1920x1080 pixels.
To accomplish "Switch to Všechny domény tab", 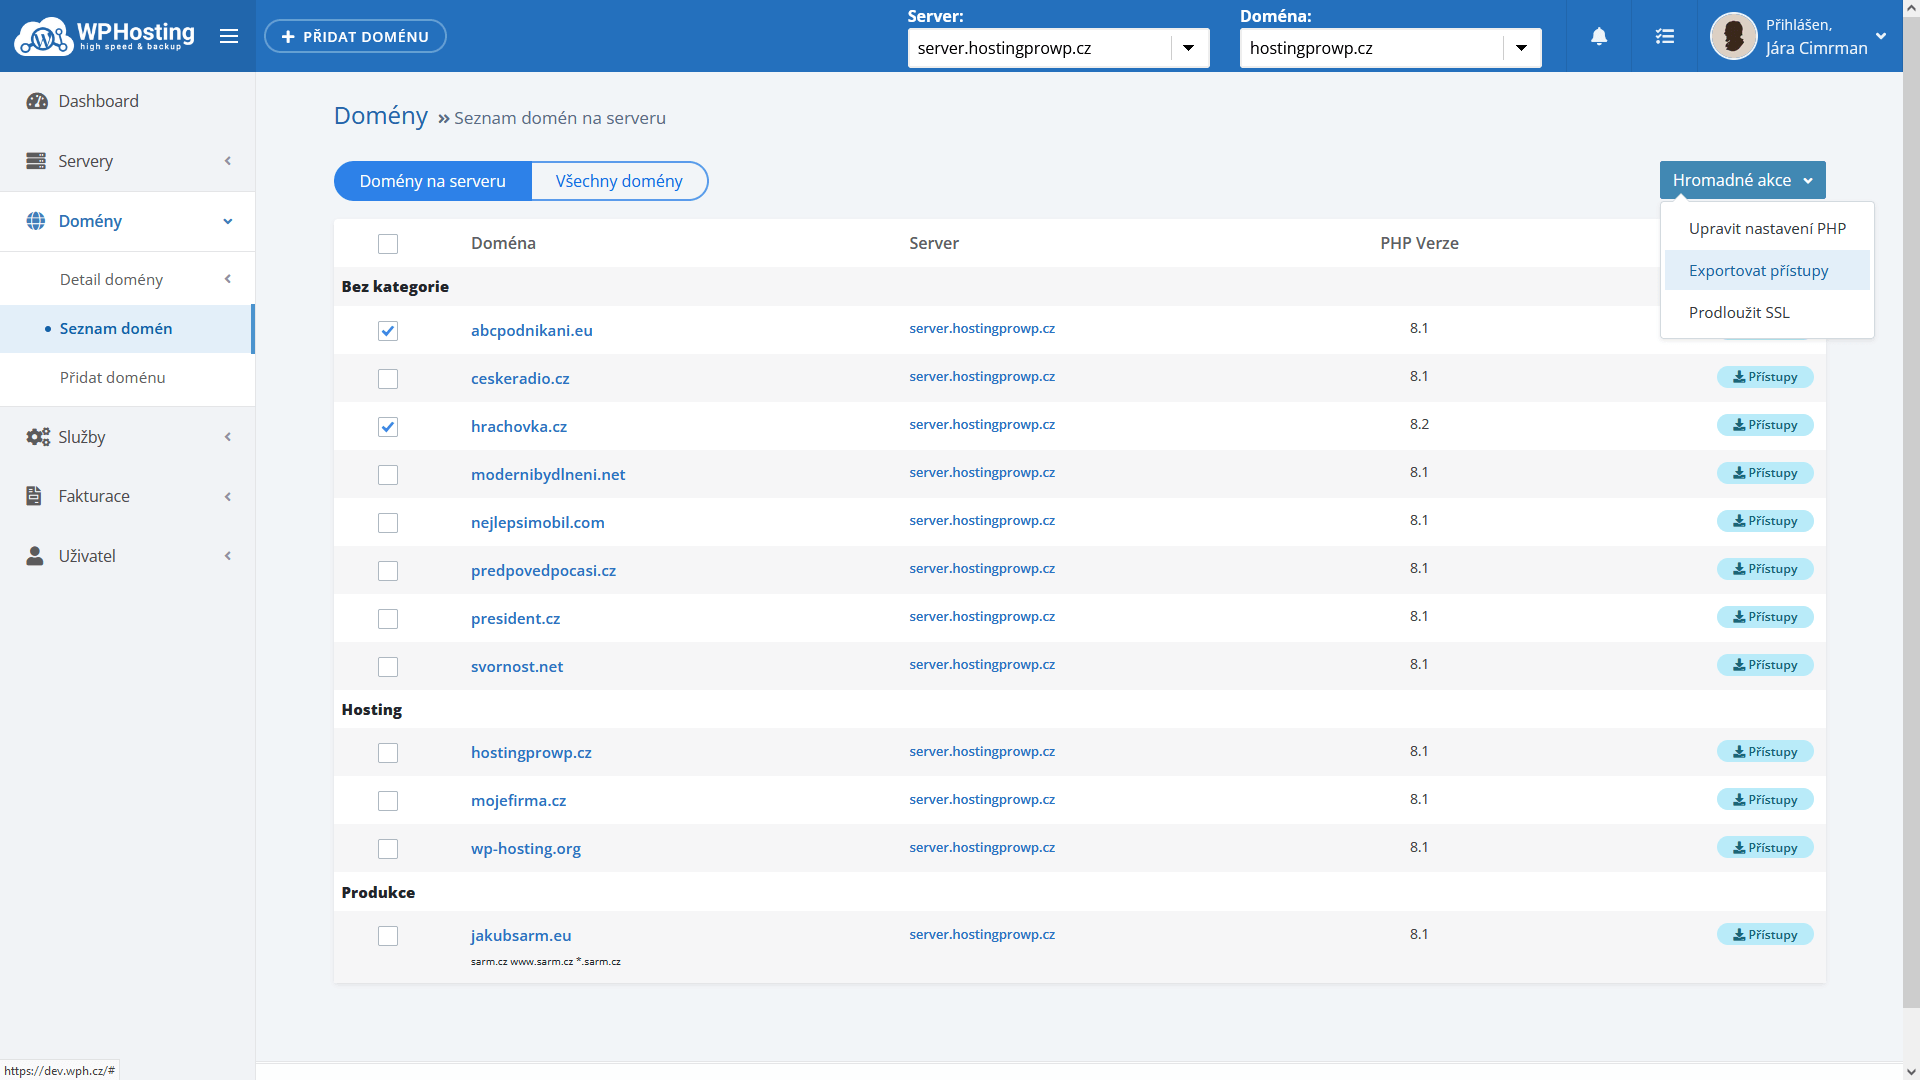I will click(x=619, y=181).
